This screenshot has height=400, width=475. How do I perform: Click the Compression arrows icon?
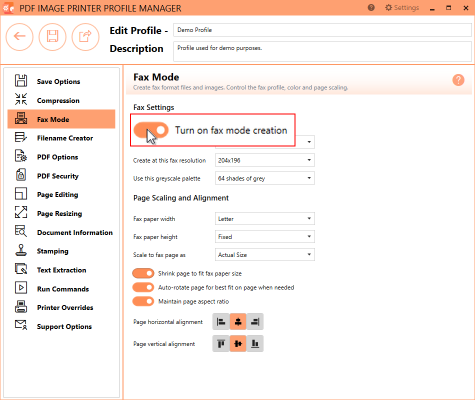coord(21,100)
